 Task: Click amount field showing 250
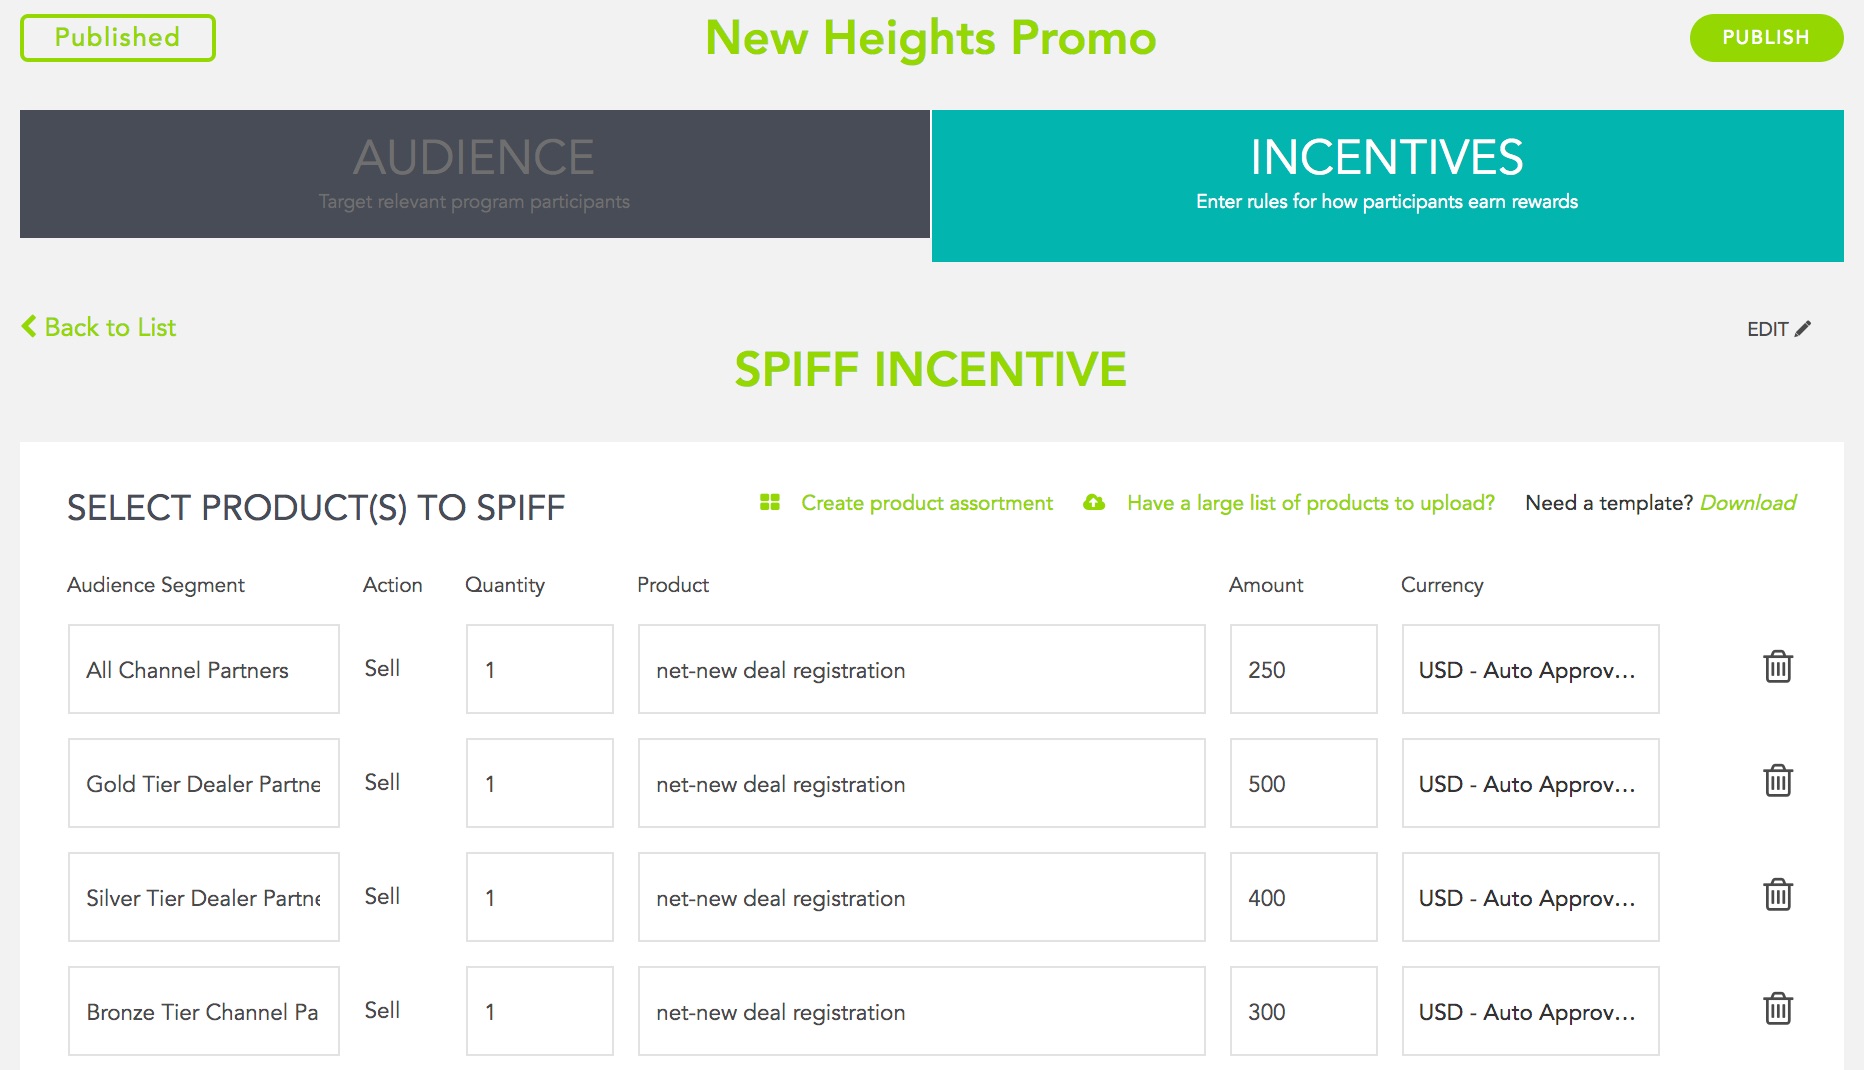point(1303,669)
